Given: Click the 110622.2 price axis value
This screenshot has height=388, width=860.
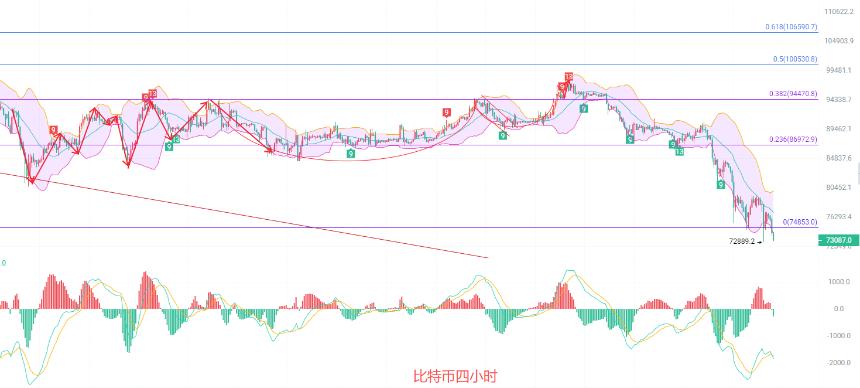Looking at the screenshot, I should (x=839, y=12).
